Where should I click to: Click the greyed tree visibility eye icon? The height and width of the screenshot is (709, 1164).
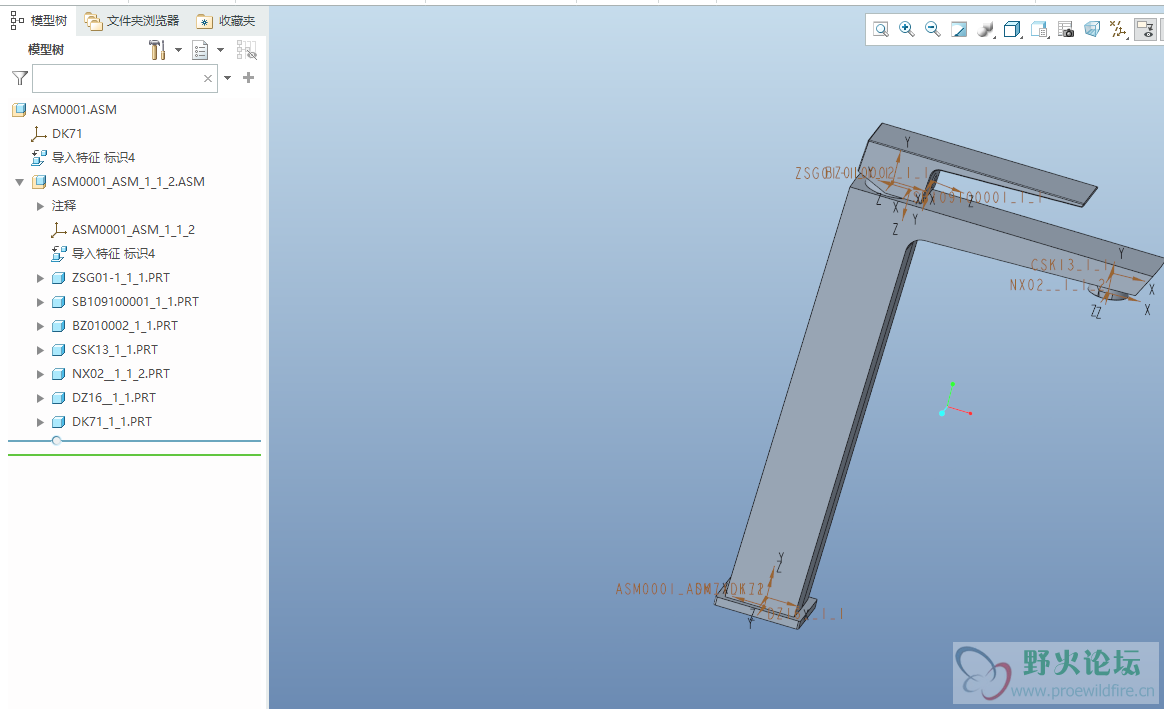246,50
